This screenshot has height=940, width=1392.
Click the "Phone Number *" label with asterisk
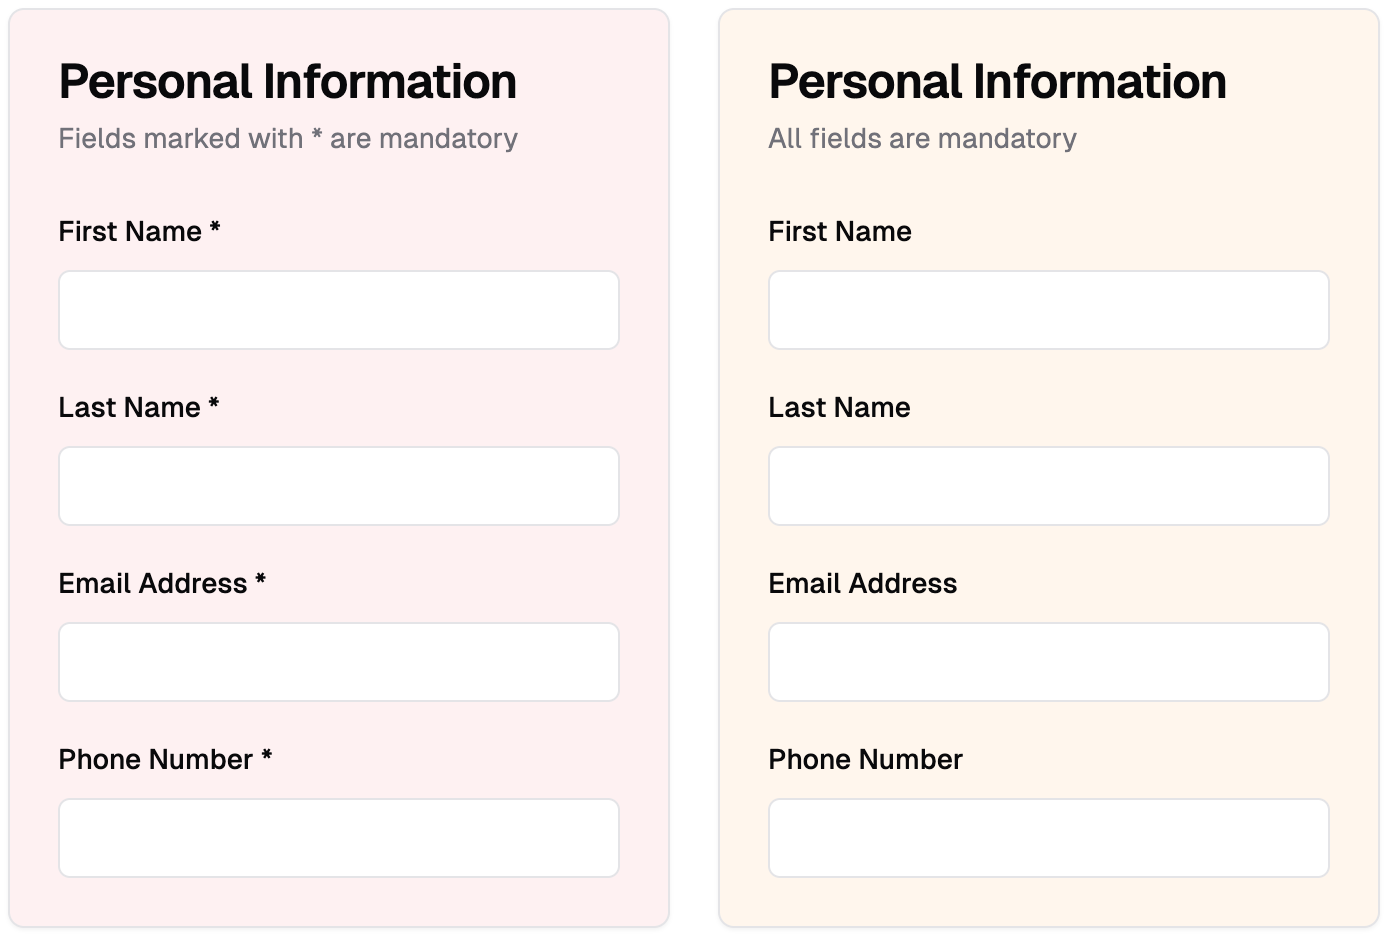[x=165, y=760]
